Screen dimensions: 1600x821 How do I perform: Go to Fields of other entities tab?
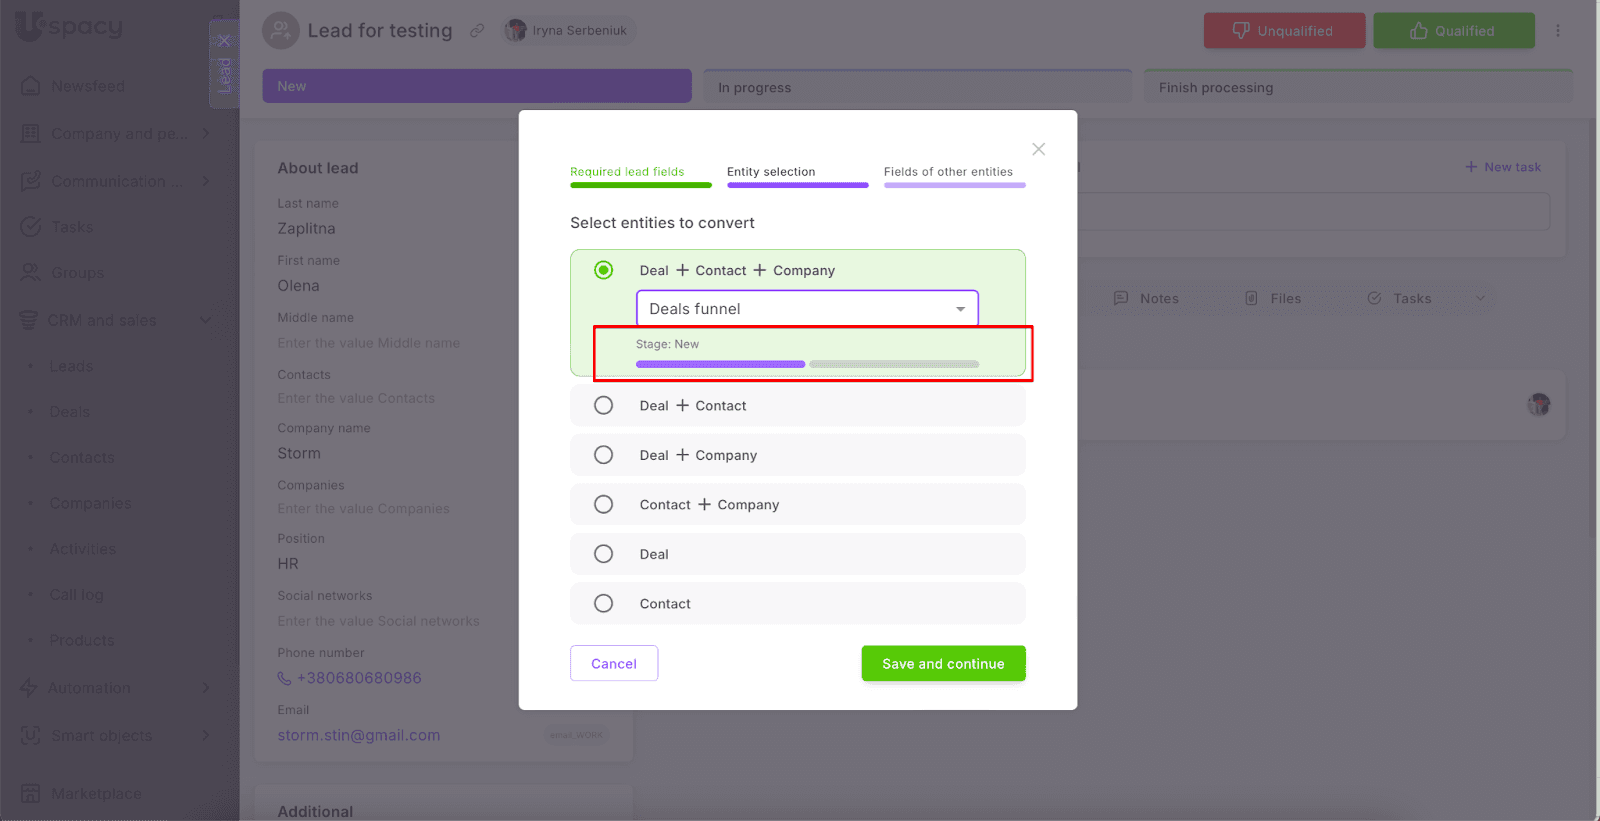pyautogui.click(x=948, y=172)
